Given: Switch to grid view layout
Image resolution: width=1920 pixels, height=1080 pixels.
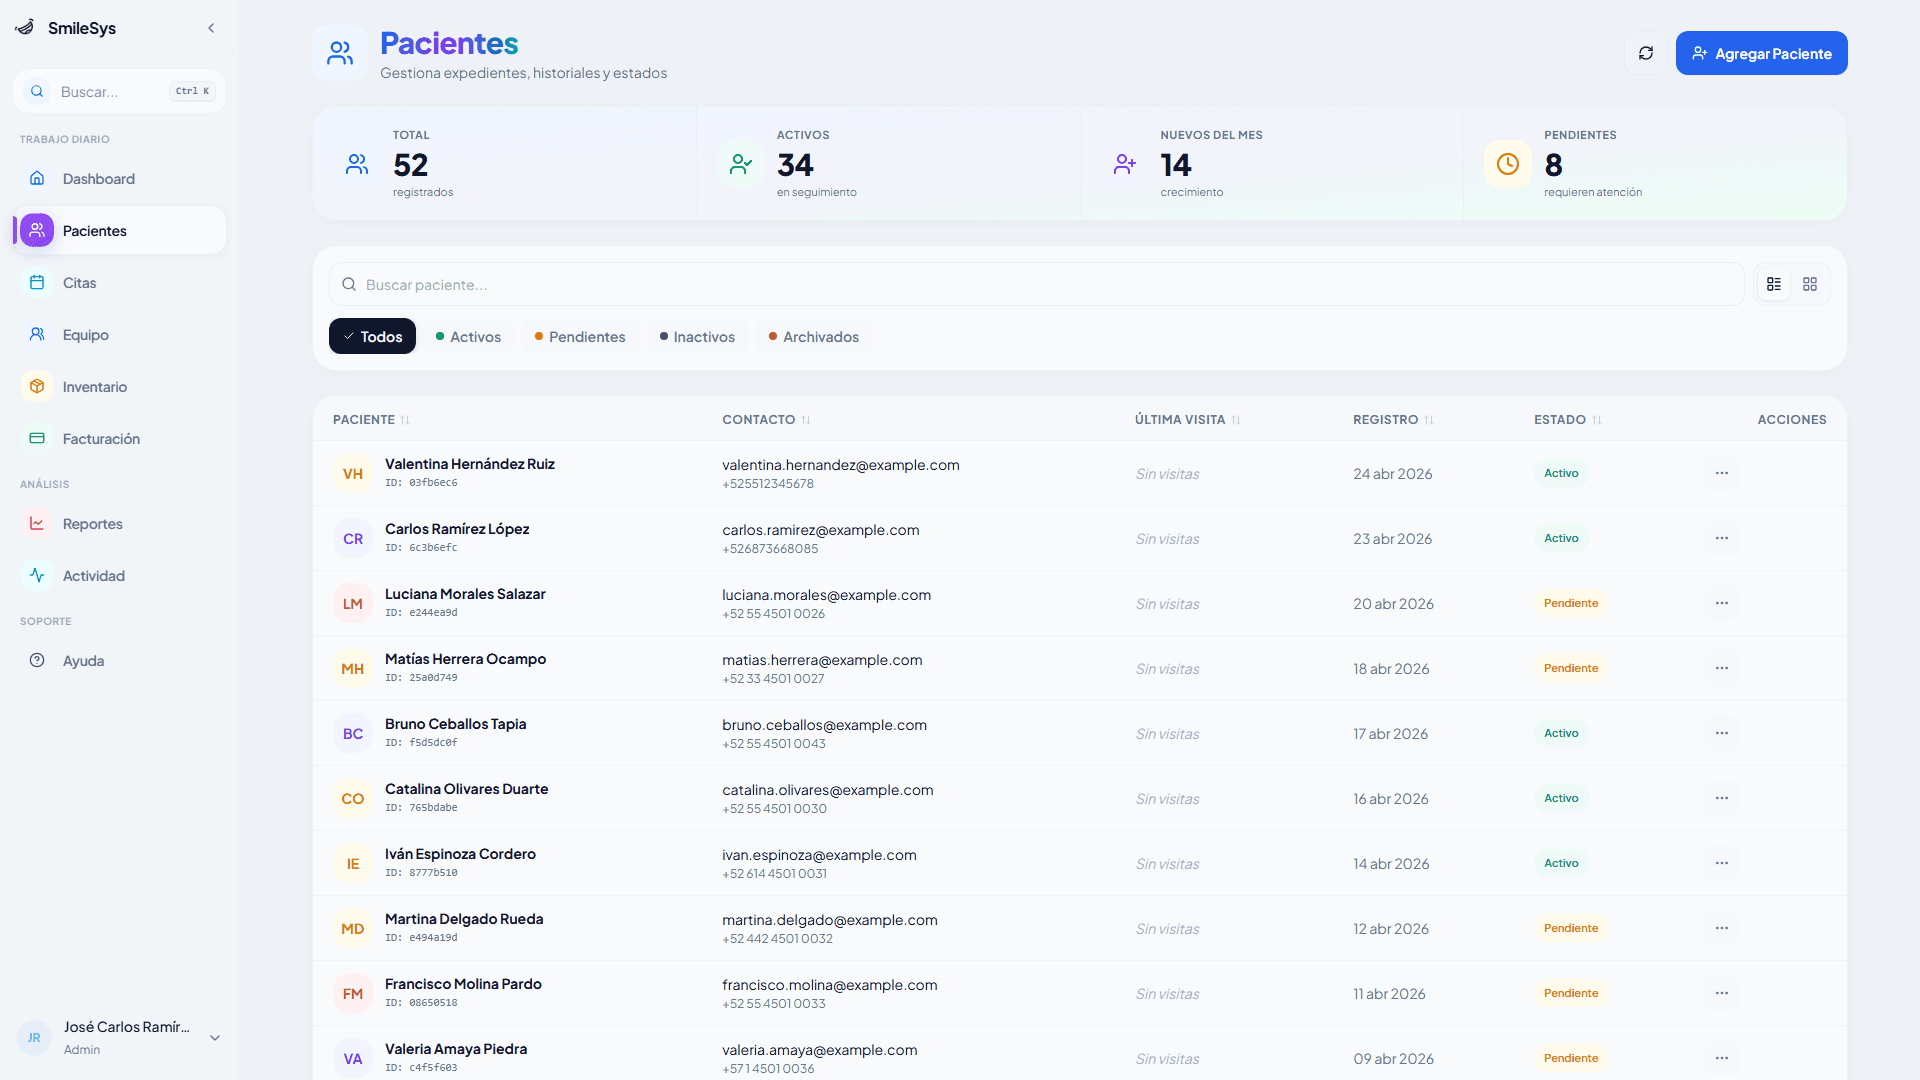Looking at the screenshot, I should tap(1810, 284).
